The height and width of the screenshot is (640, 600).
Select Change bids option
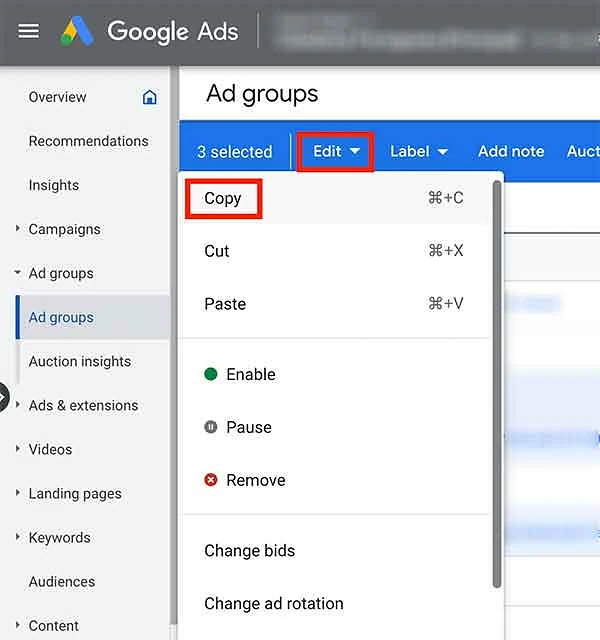pyautogui.click(x=335, y=551)
